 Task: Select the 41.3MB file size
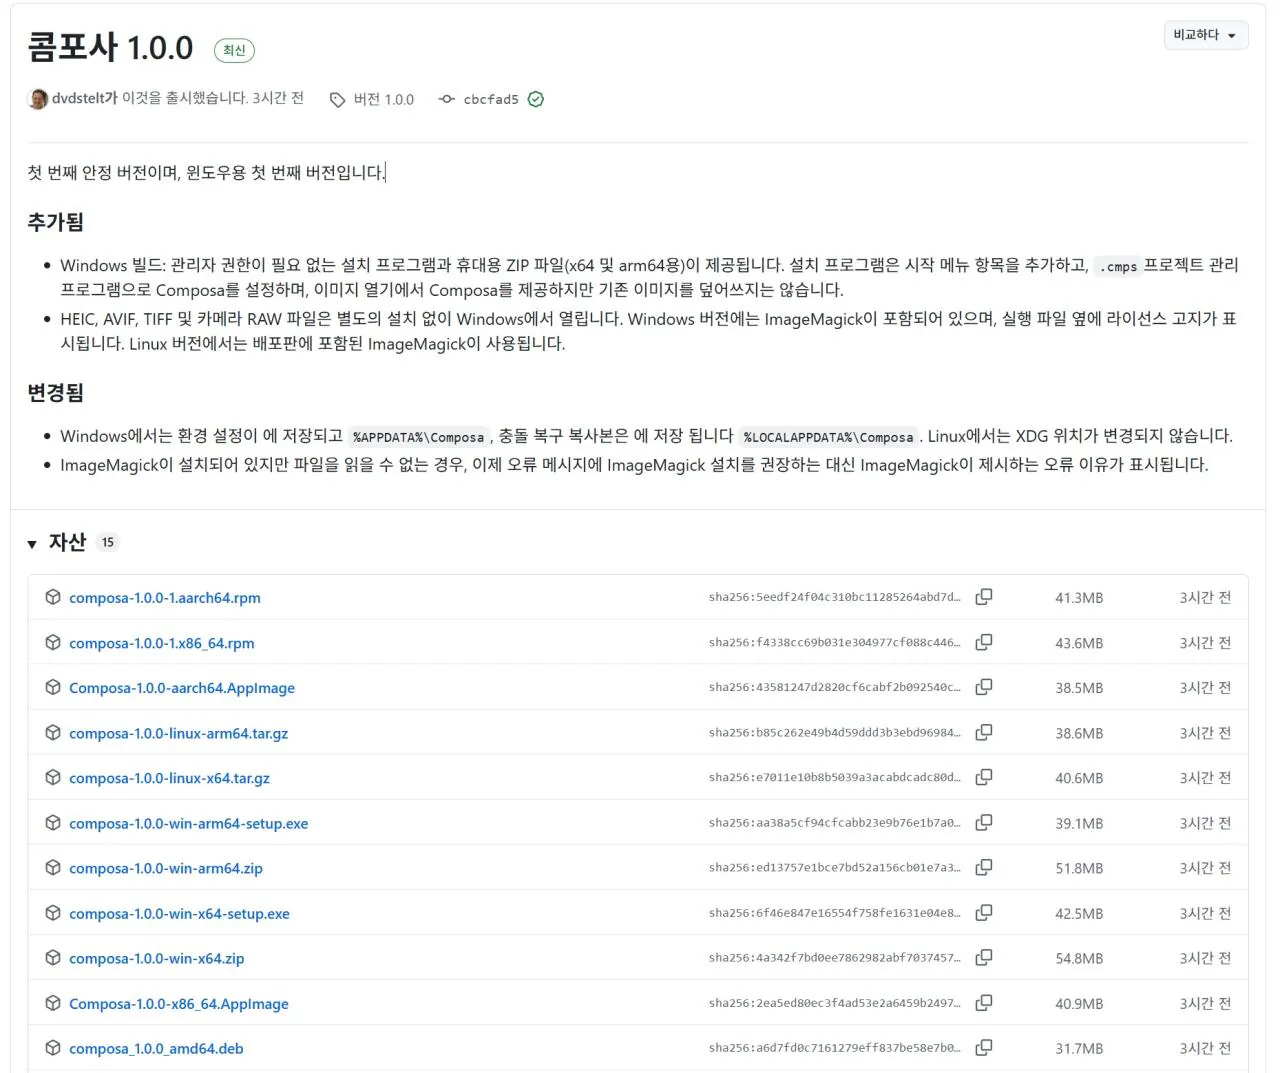1079,598
